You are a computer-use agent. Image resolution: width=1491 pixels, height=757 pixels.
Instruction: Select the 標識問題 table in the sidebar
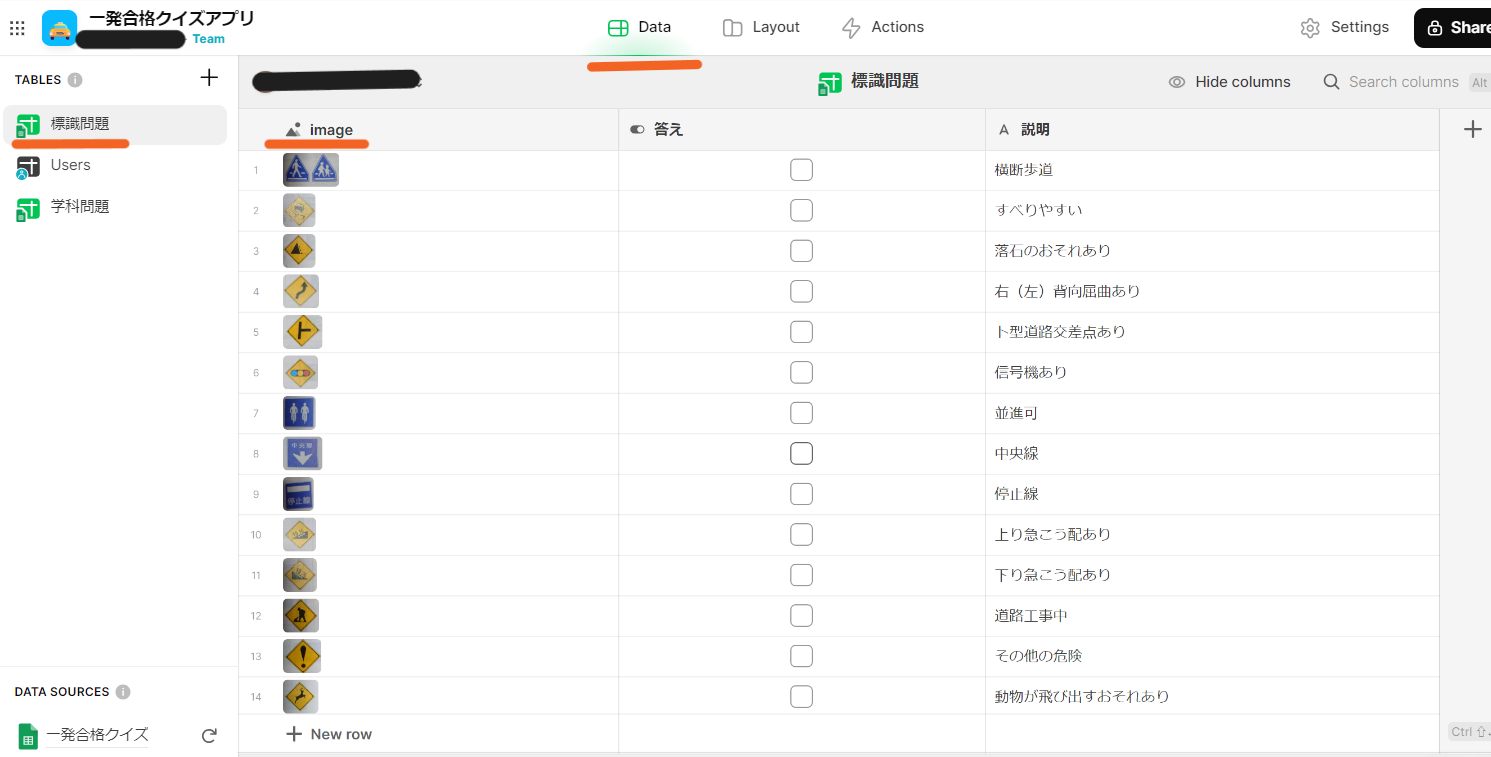point(115,125)
